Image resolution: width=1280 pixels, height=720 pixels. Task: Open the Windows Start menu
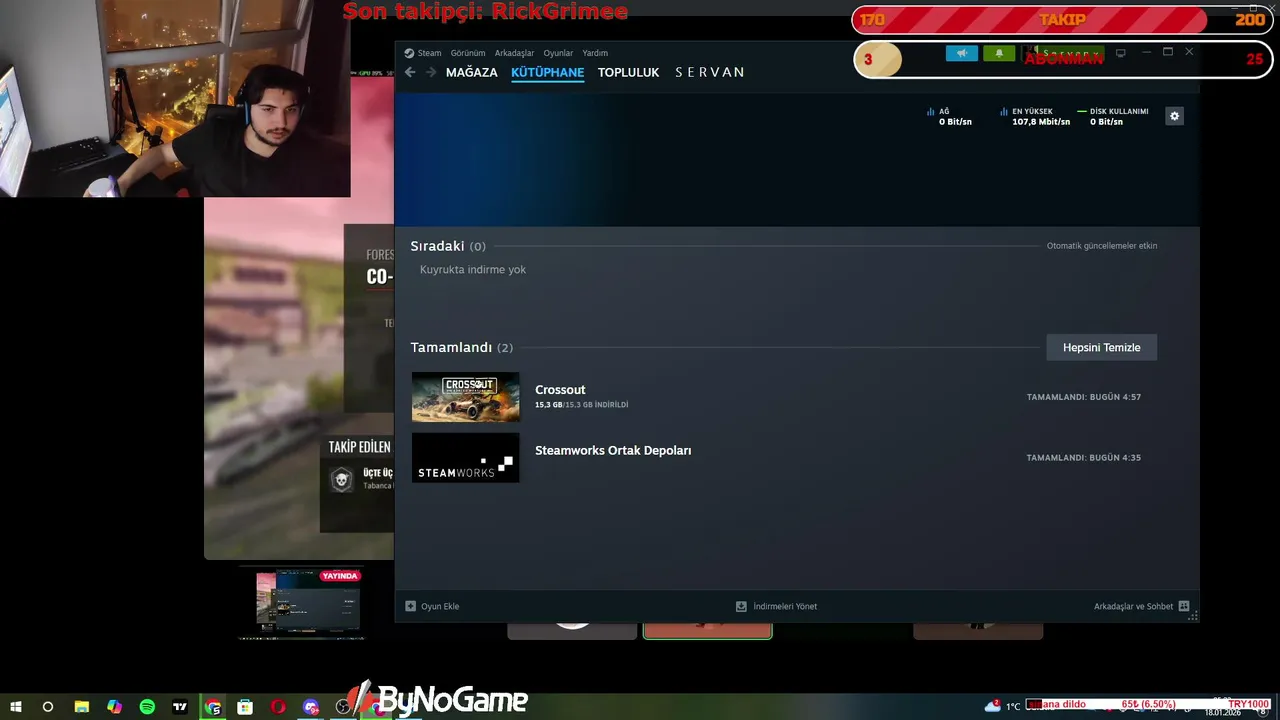click(x=16, y=707)
